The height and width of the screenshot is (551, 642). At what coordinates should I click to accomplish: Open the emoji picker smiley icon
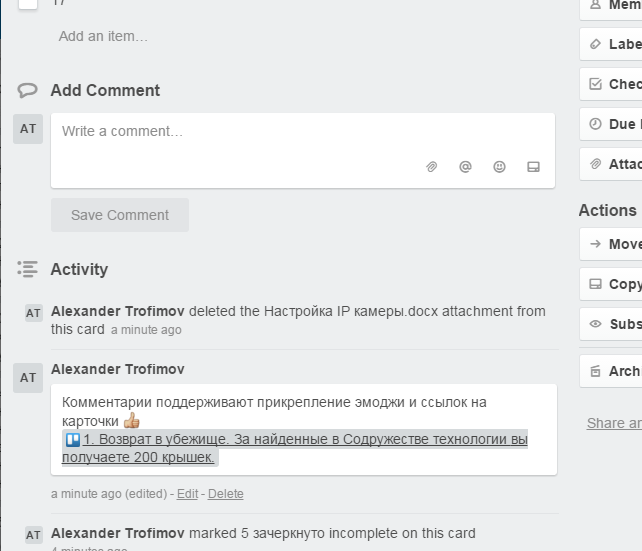(499, 167)
